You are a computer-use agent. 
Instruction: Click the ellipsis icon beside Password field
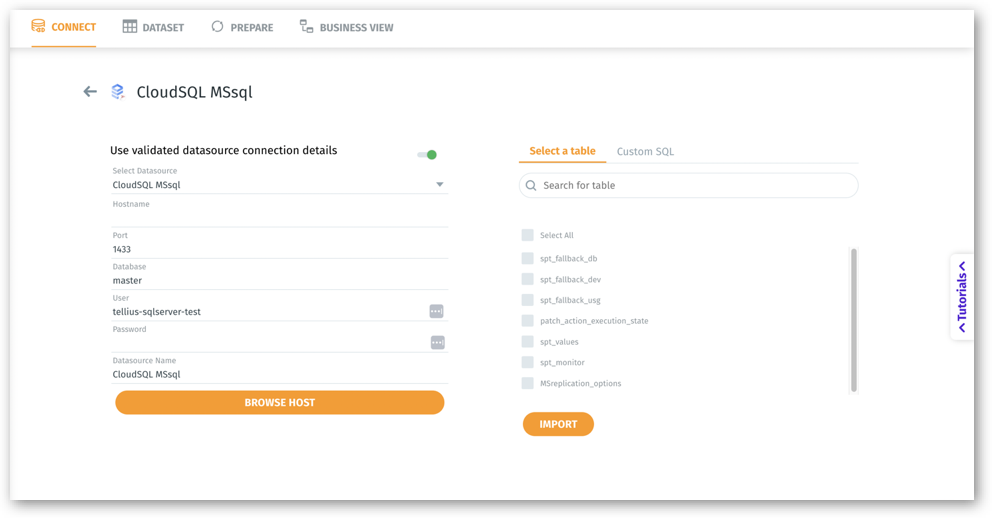point(437,342)
